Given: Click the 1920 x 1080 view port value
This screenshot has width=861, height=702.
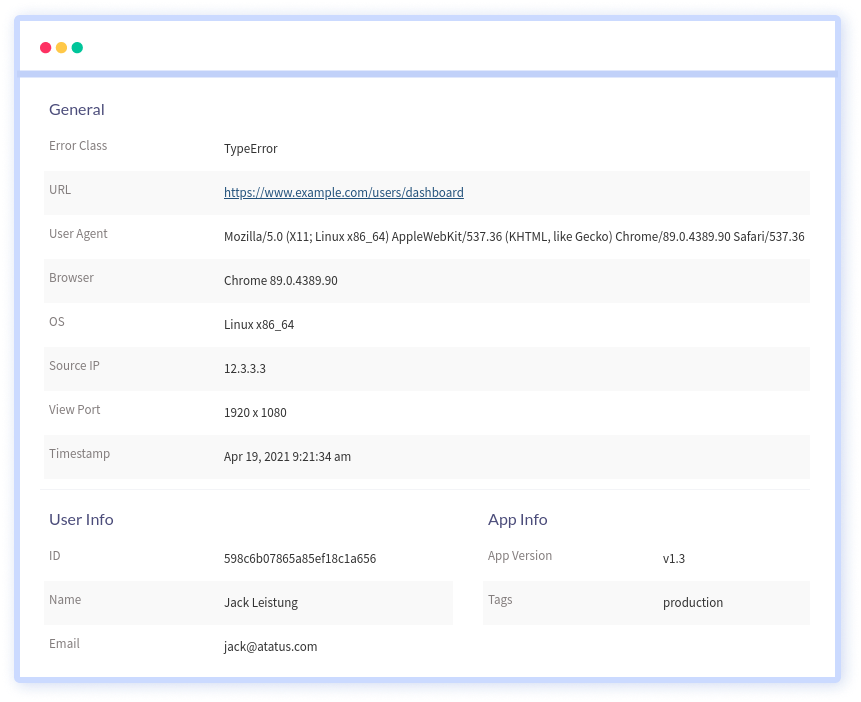Looking at the screenshot, I should click(255, 413).
